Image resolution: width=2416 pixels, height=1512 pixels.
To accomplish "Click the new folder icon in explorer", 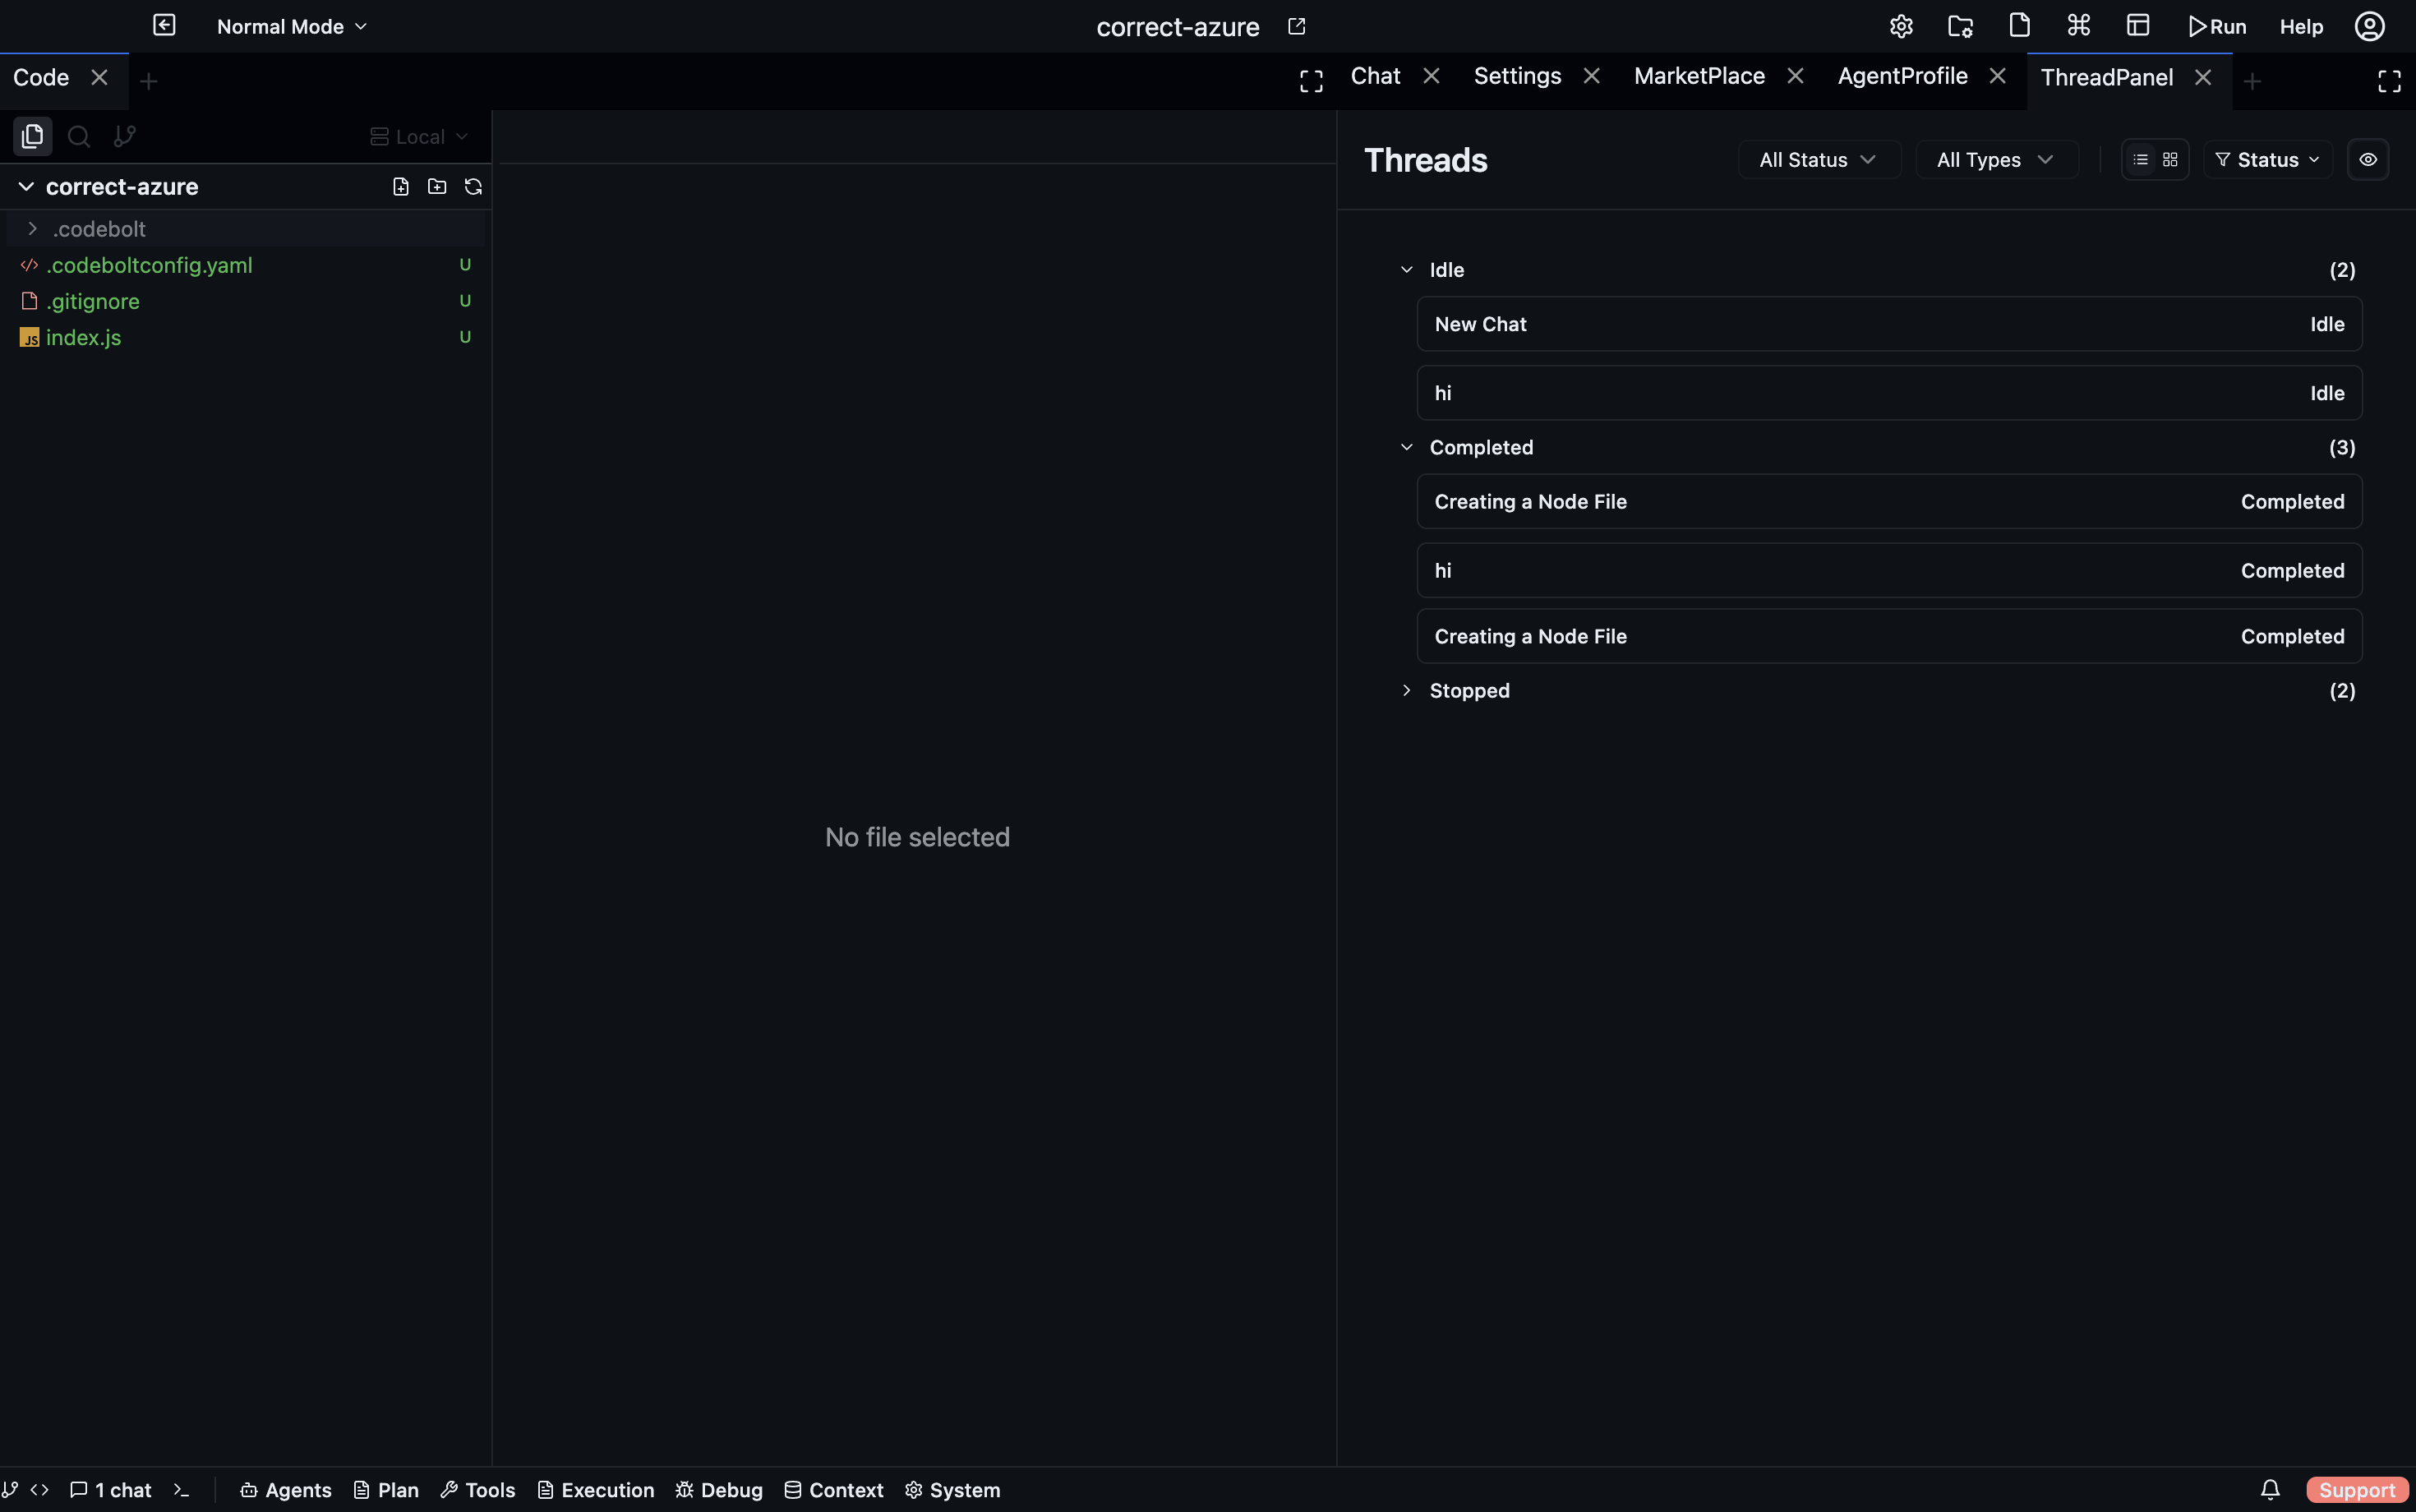I will pos(437,187).
